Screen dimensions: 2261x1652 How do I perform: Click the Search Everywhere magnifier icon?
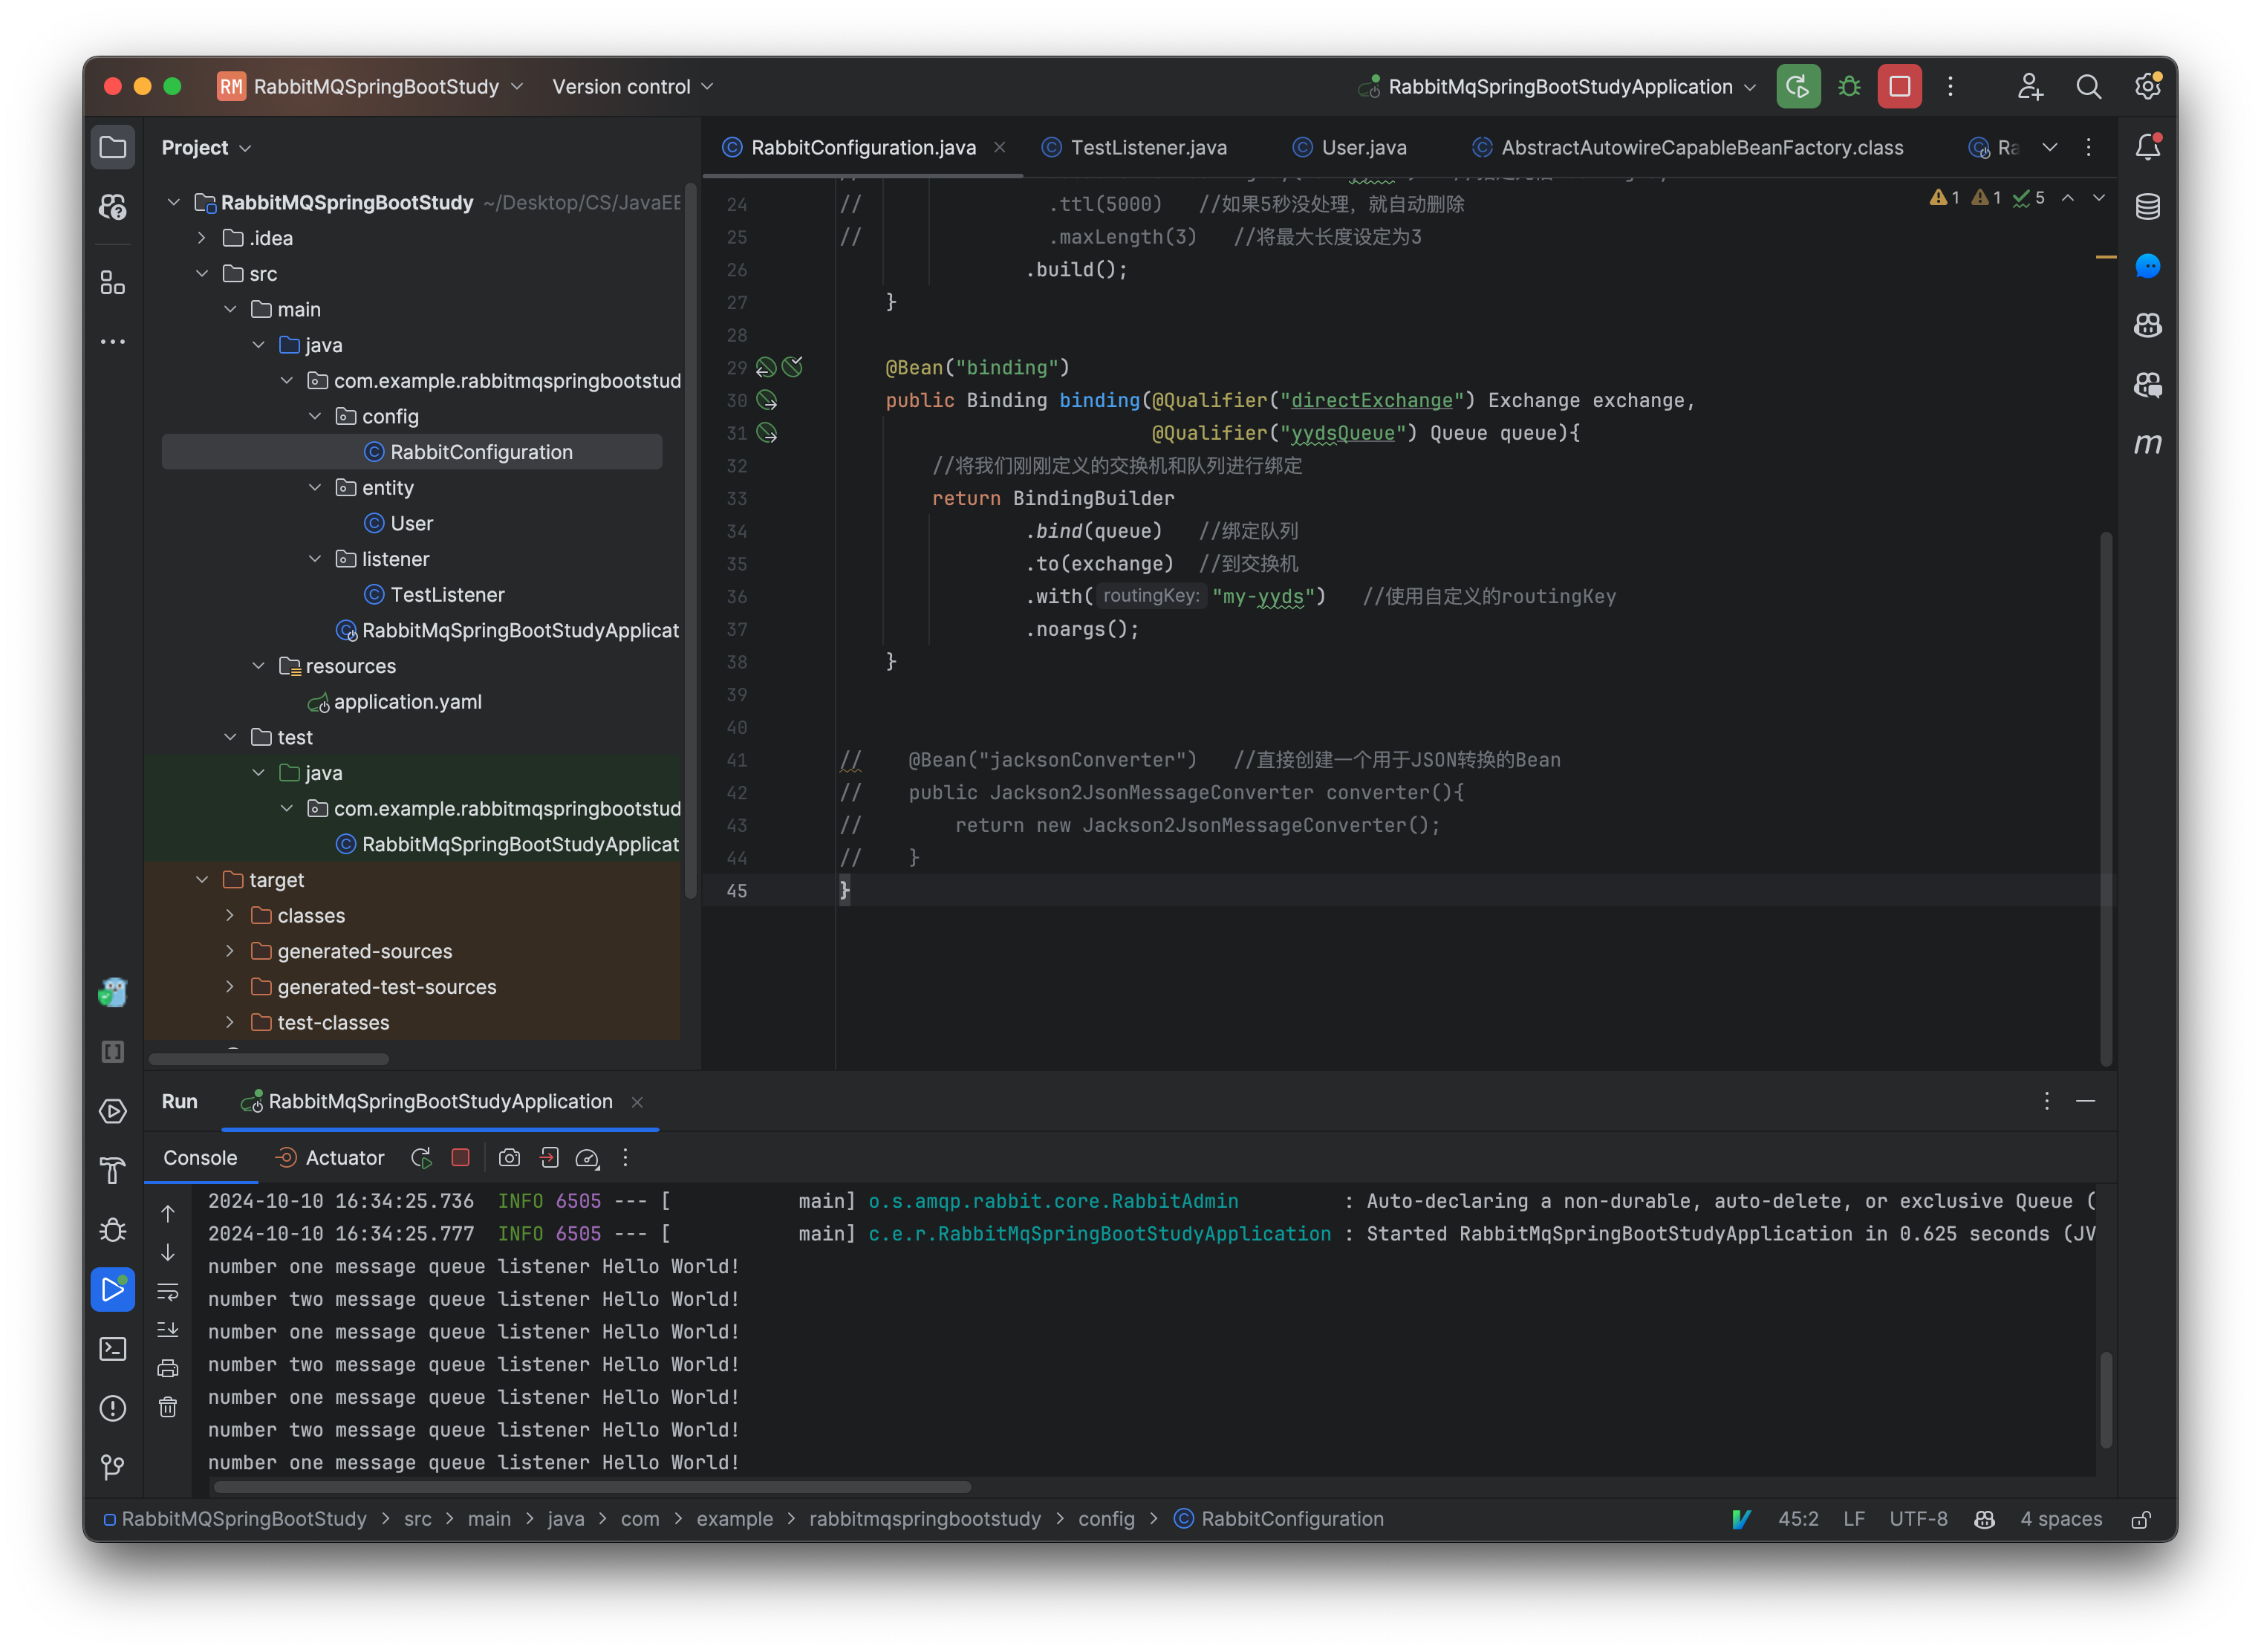2088,87
